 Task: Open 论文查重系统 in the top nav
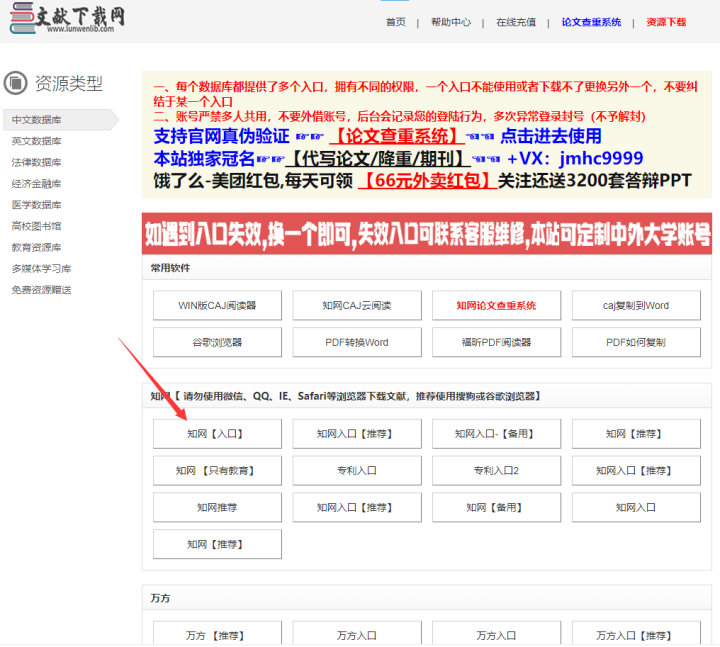tap(591, 22)
